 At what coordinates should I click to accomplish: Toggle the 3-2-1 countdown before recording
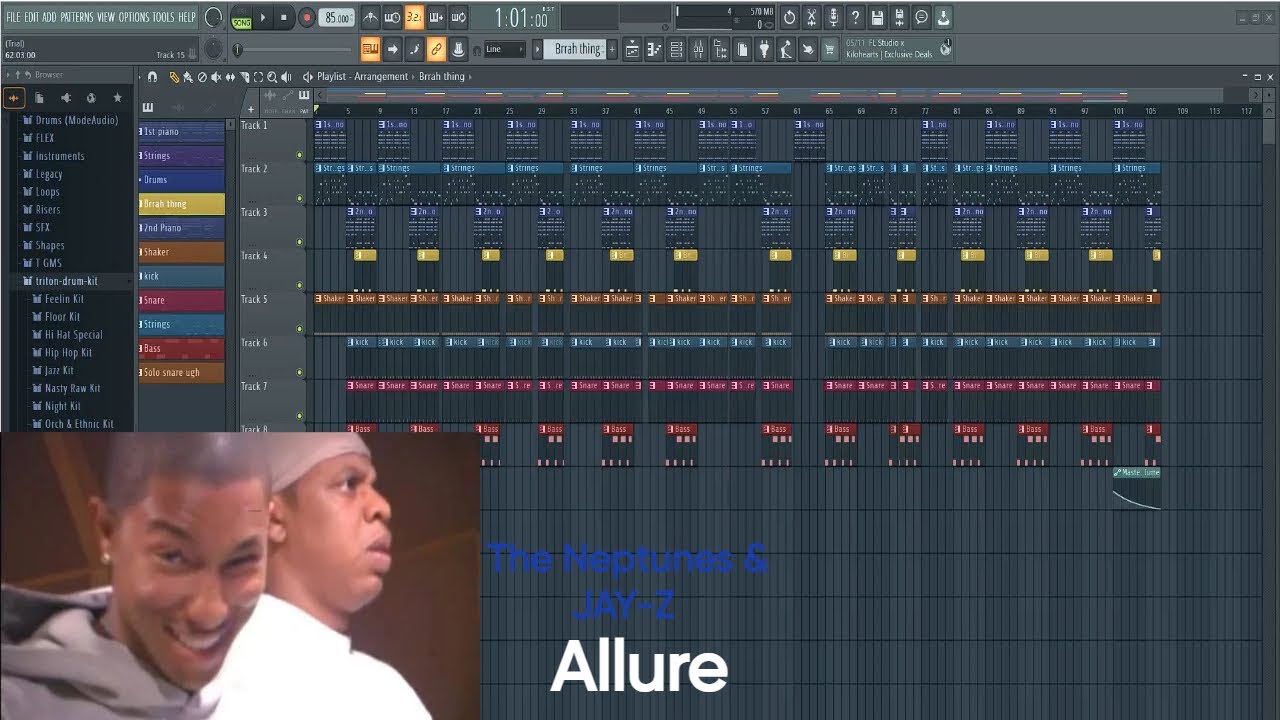click(x=414, y=17)
